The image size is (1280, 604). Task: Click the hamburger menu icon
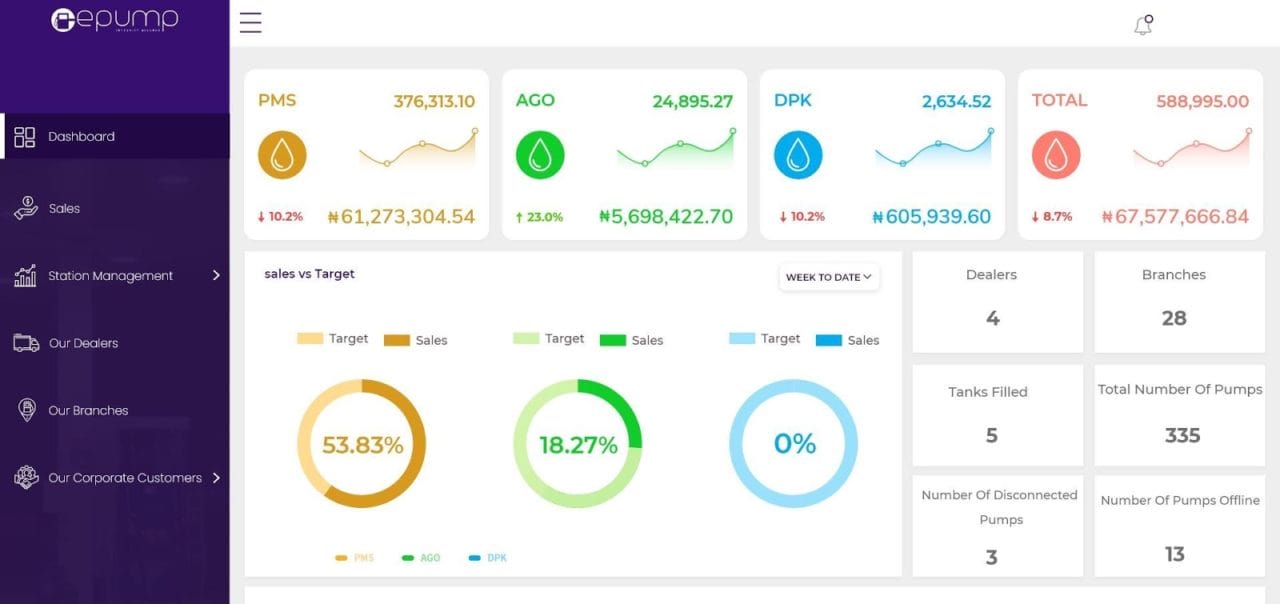tap(250, 23)
